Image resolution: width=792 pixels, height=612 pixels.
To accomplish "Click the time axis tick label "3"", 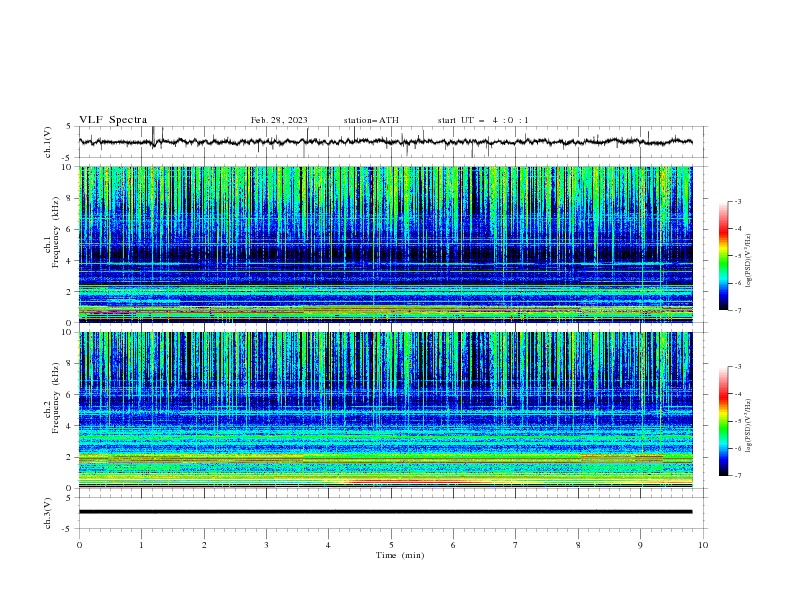I will pos(266,545).
